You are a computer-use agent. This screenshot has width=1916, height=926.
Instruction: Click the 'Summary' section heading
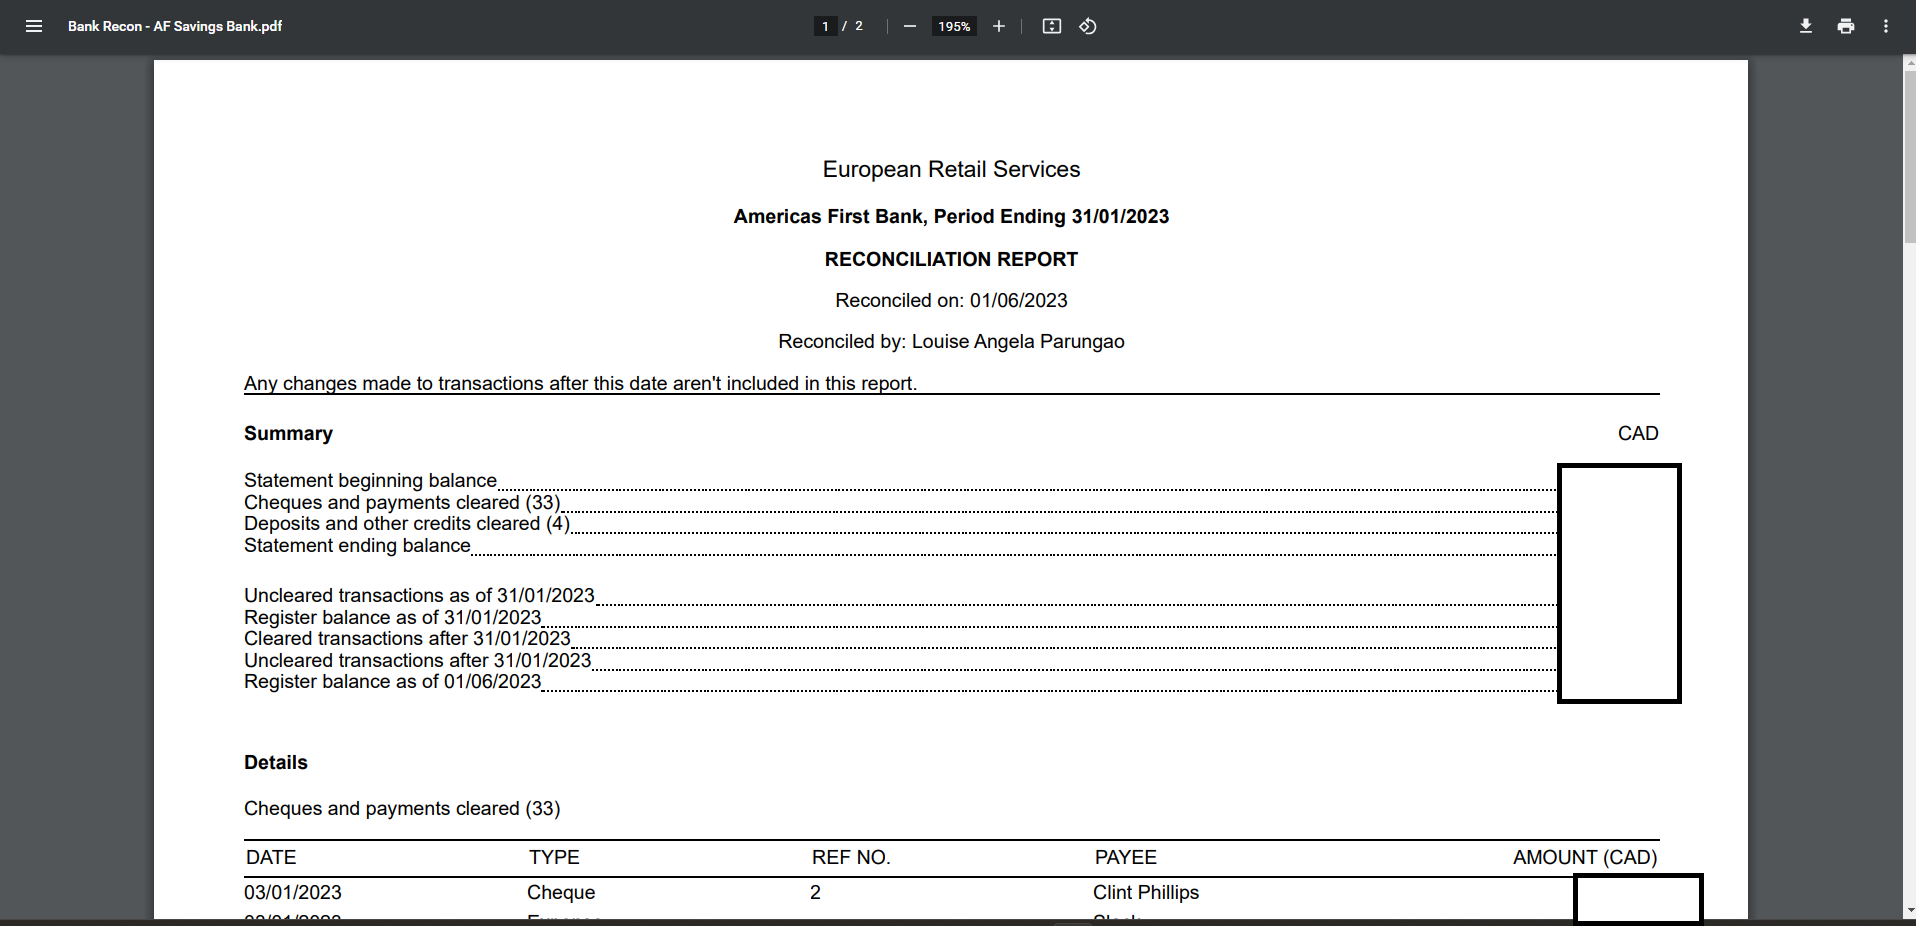tap(288, 433)
